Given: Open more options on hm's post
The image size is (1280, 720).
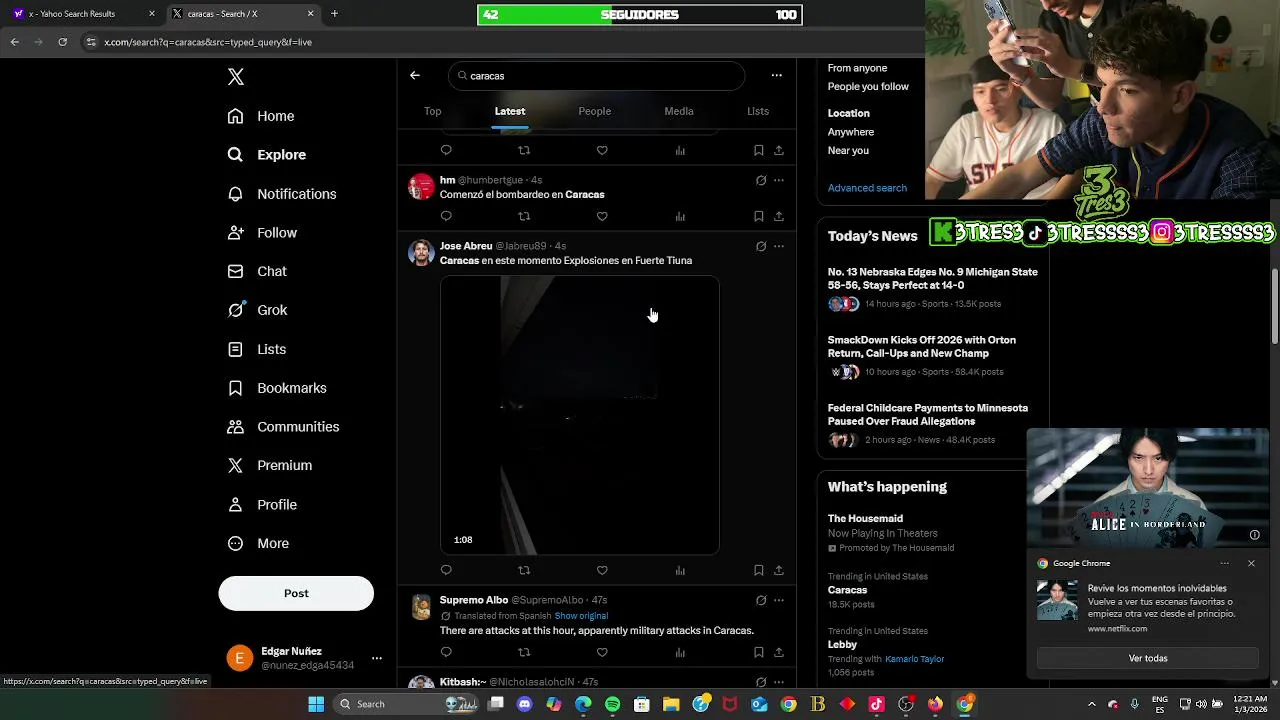Looking at the screenshot, I should [x=779, y=180].
